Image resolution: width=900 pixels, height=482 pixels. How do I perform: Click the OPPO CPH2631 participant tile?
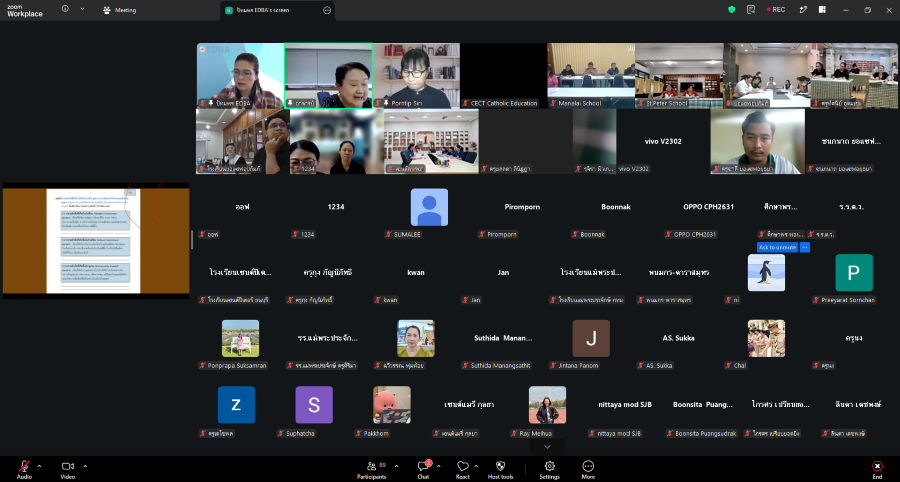pyautogui.click(x=708, y=208)
